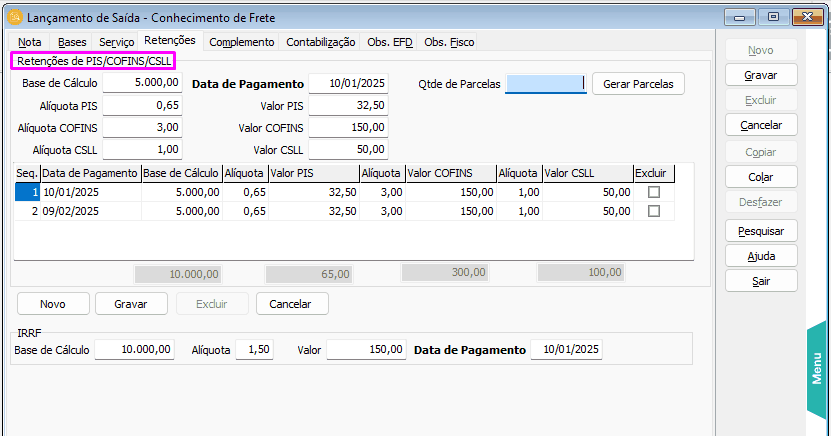
Task: Select the IRRF Base de Cálculo field
Action: pos(134,350)
